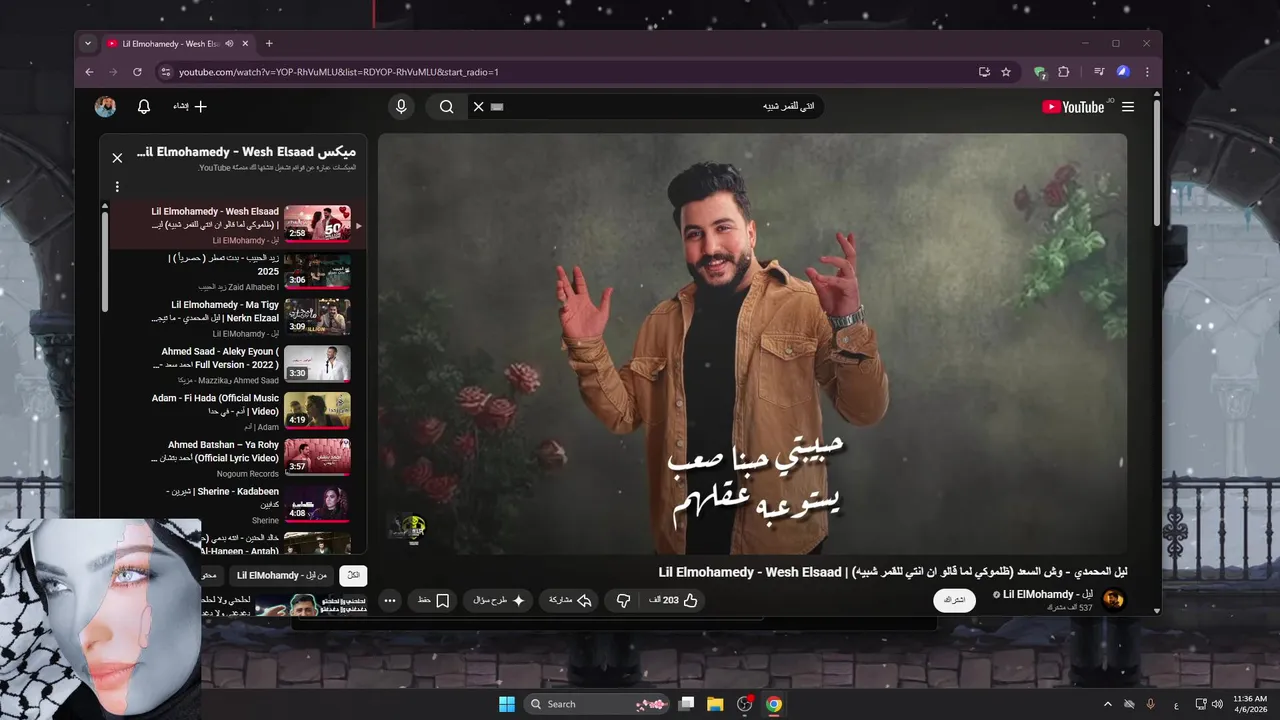Open the tab search dropdown arrow
The height and width of the screenshot is (720, 1280).
88,43
